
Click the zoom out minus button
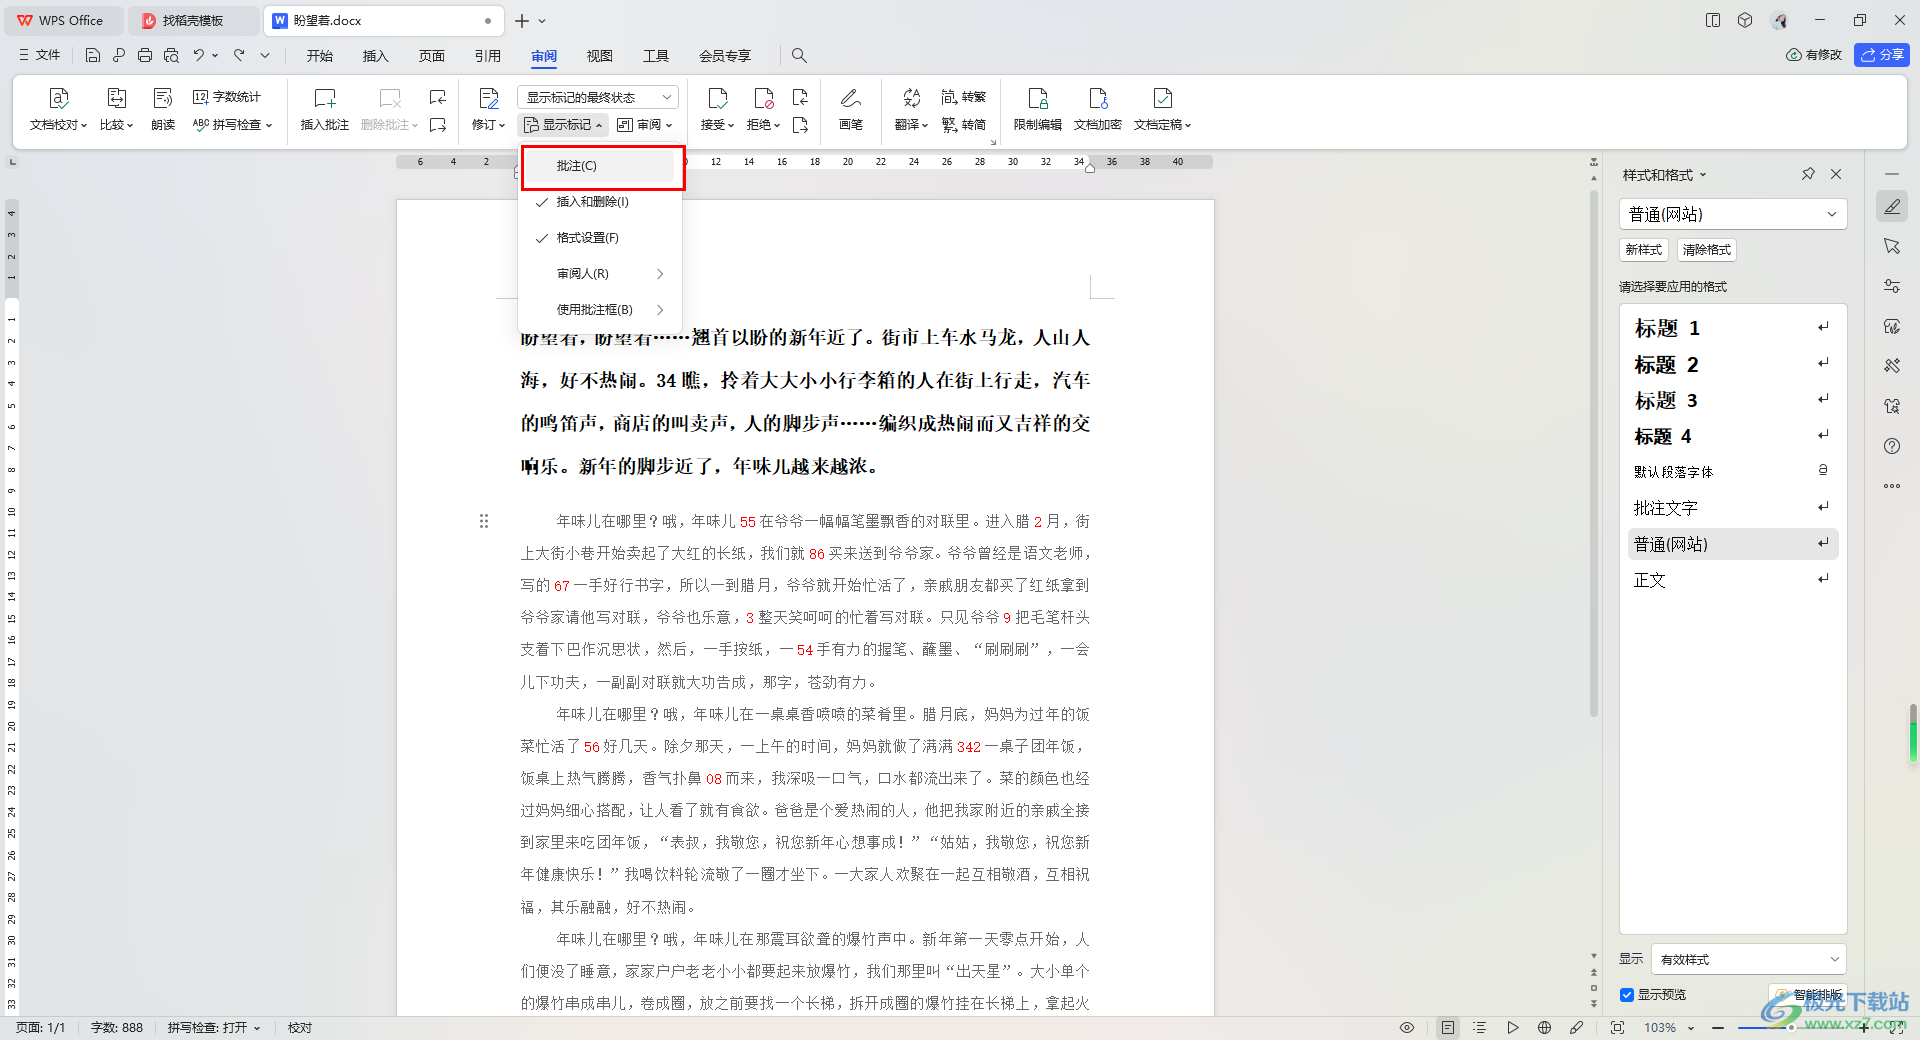(x=1718, y=1027)
